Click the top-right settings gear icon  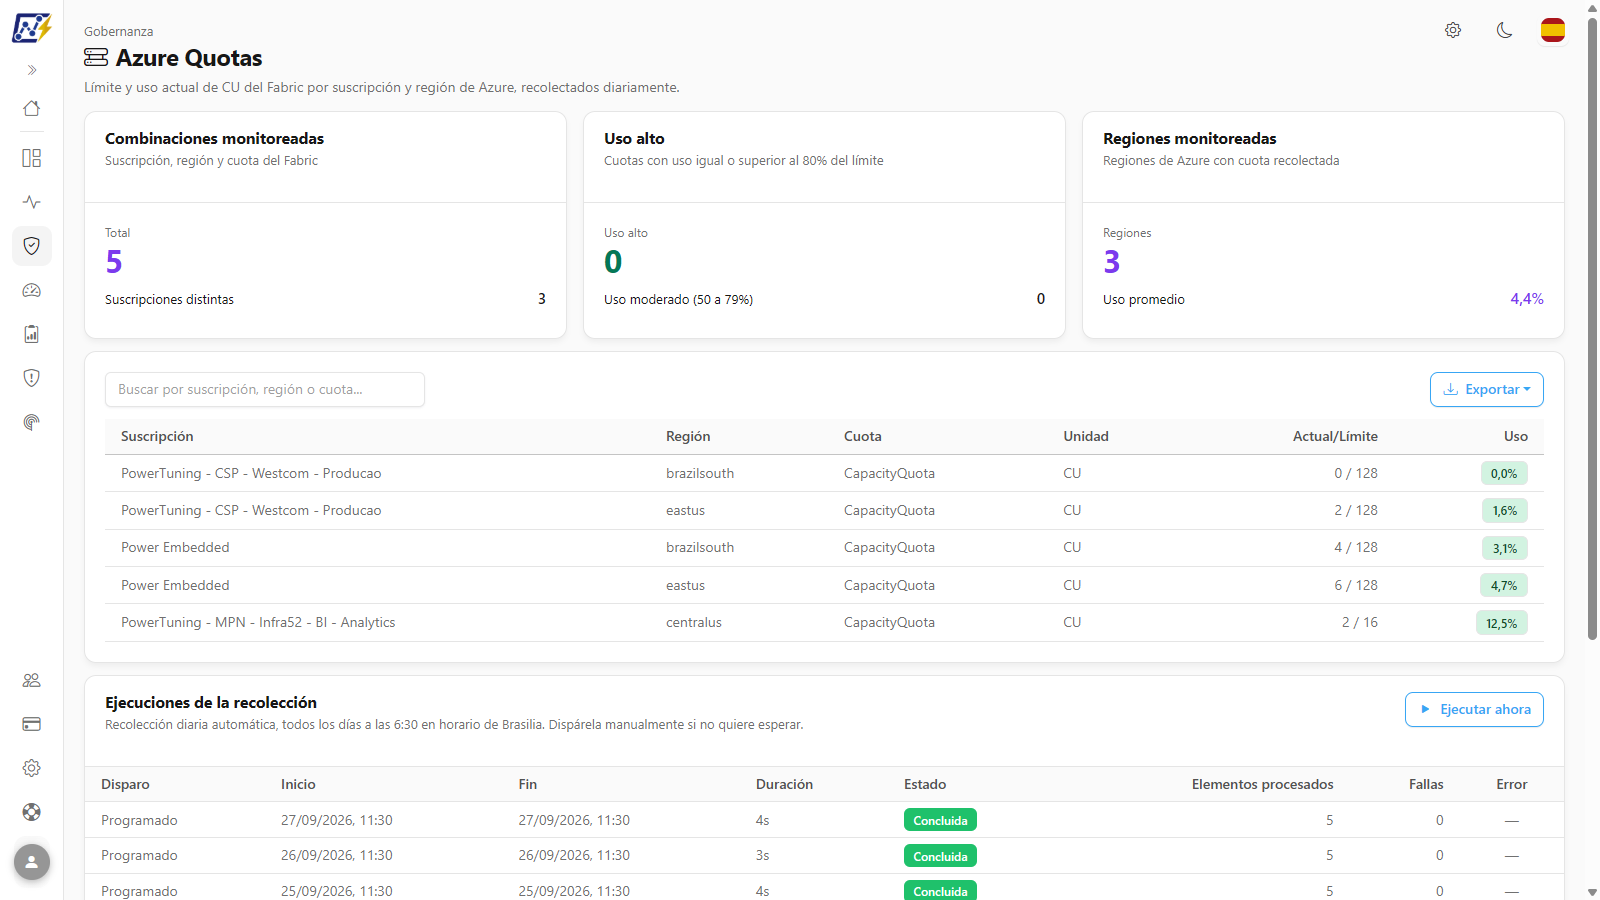tap(1453, 30)
